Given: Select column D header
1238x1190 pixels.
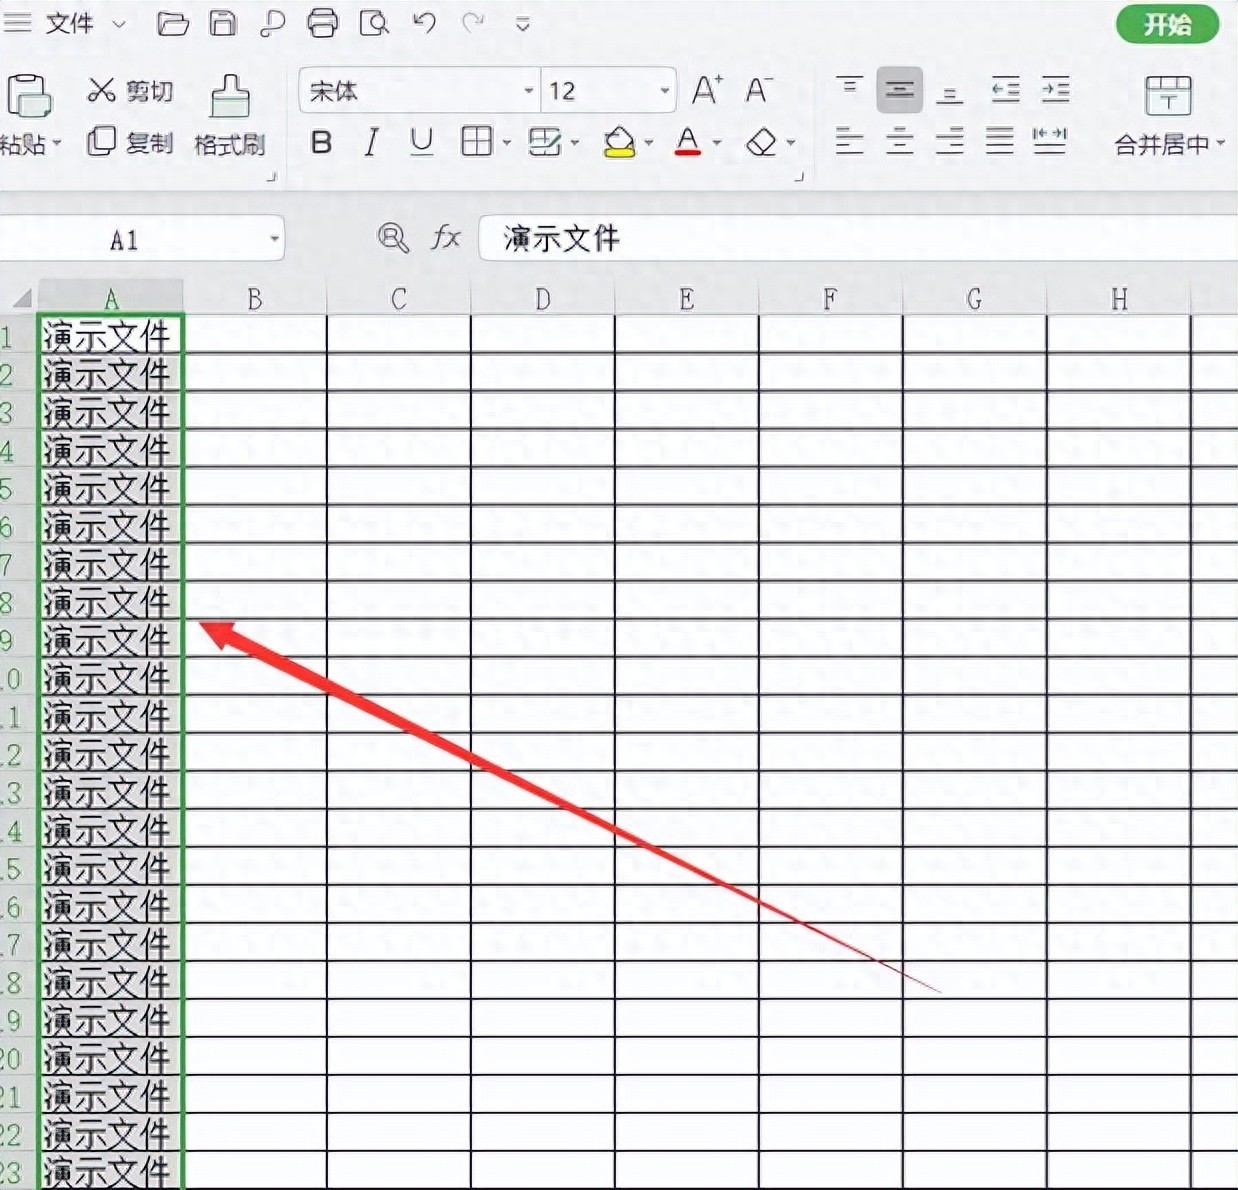Looking at the screenshot, I should pyautogui.click(x=542, y=299).
